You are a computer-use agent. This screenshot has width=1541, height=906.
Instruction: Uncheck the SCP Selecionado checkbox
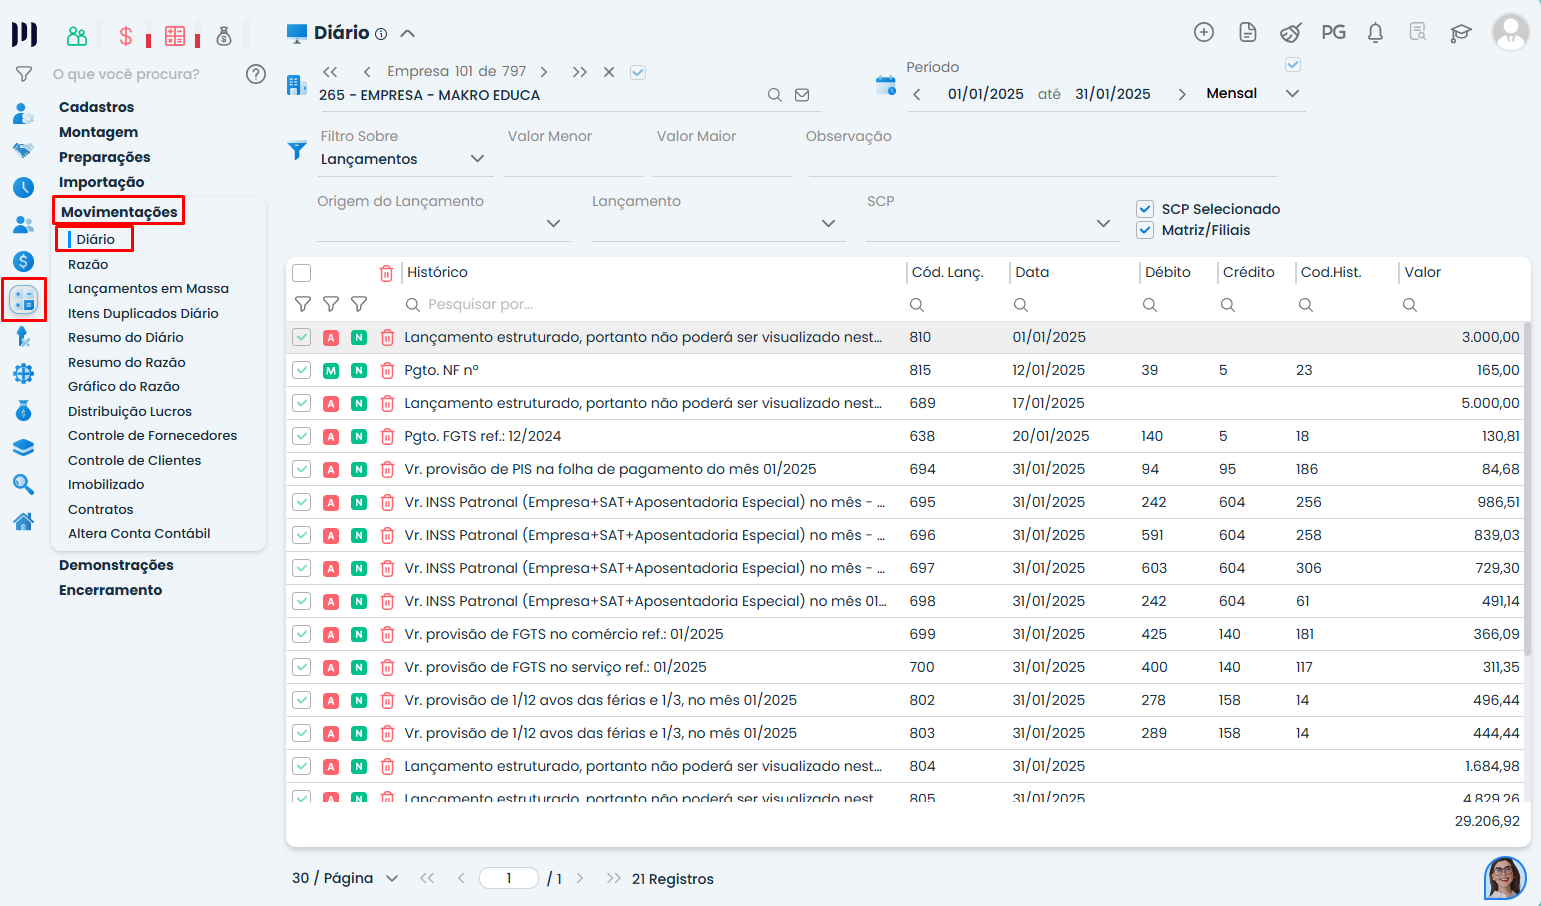[1145, 209]
